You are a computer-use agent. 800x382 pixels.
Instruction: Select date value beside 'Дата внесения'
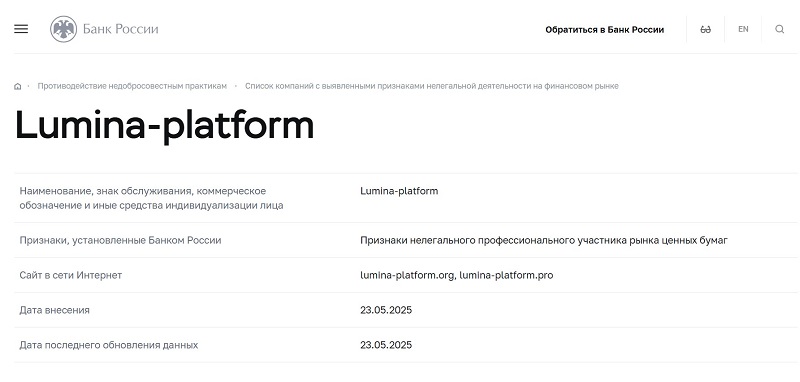(x=386, y=310)
